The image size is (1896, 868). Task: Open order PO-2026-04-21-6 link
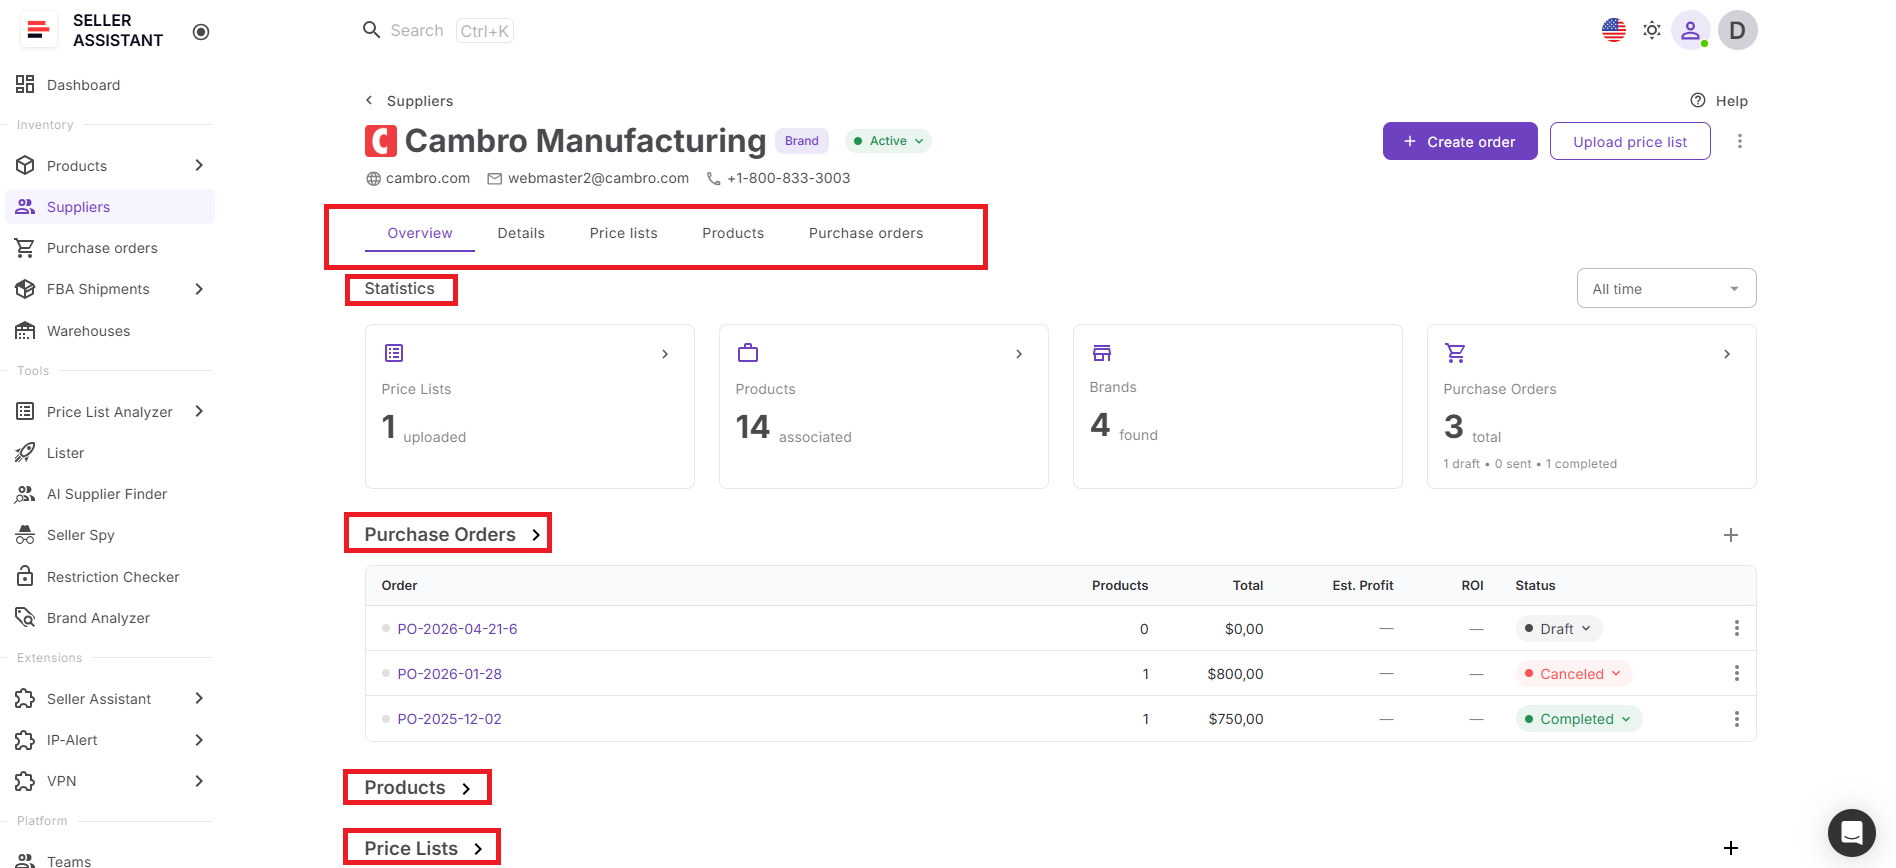(x=457, y=629)
